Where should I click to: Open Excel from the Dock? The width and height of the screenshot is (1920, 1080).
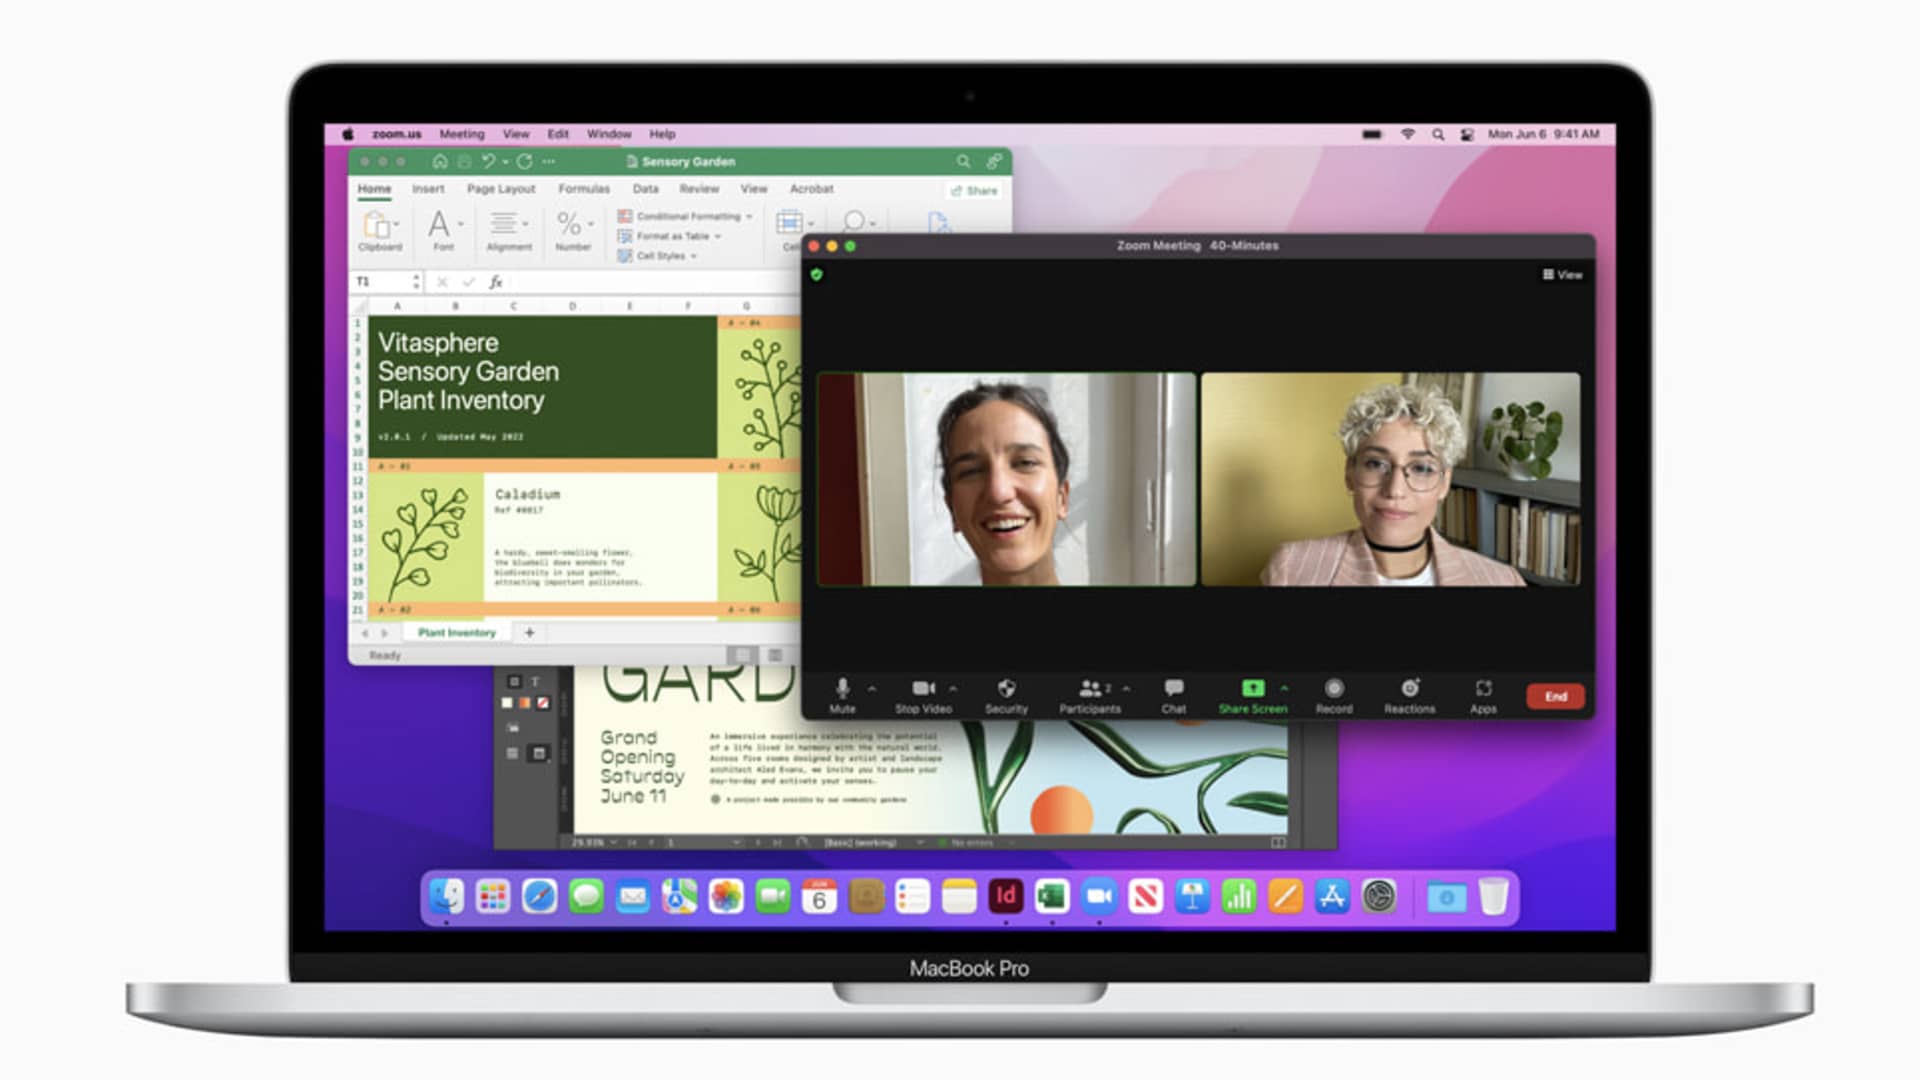coord(1052,896)
